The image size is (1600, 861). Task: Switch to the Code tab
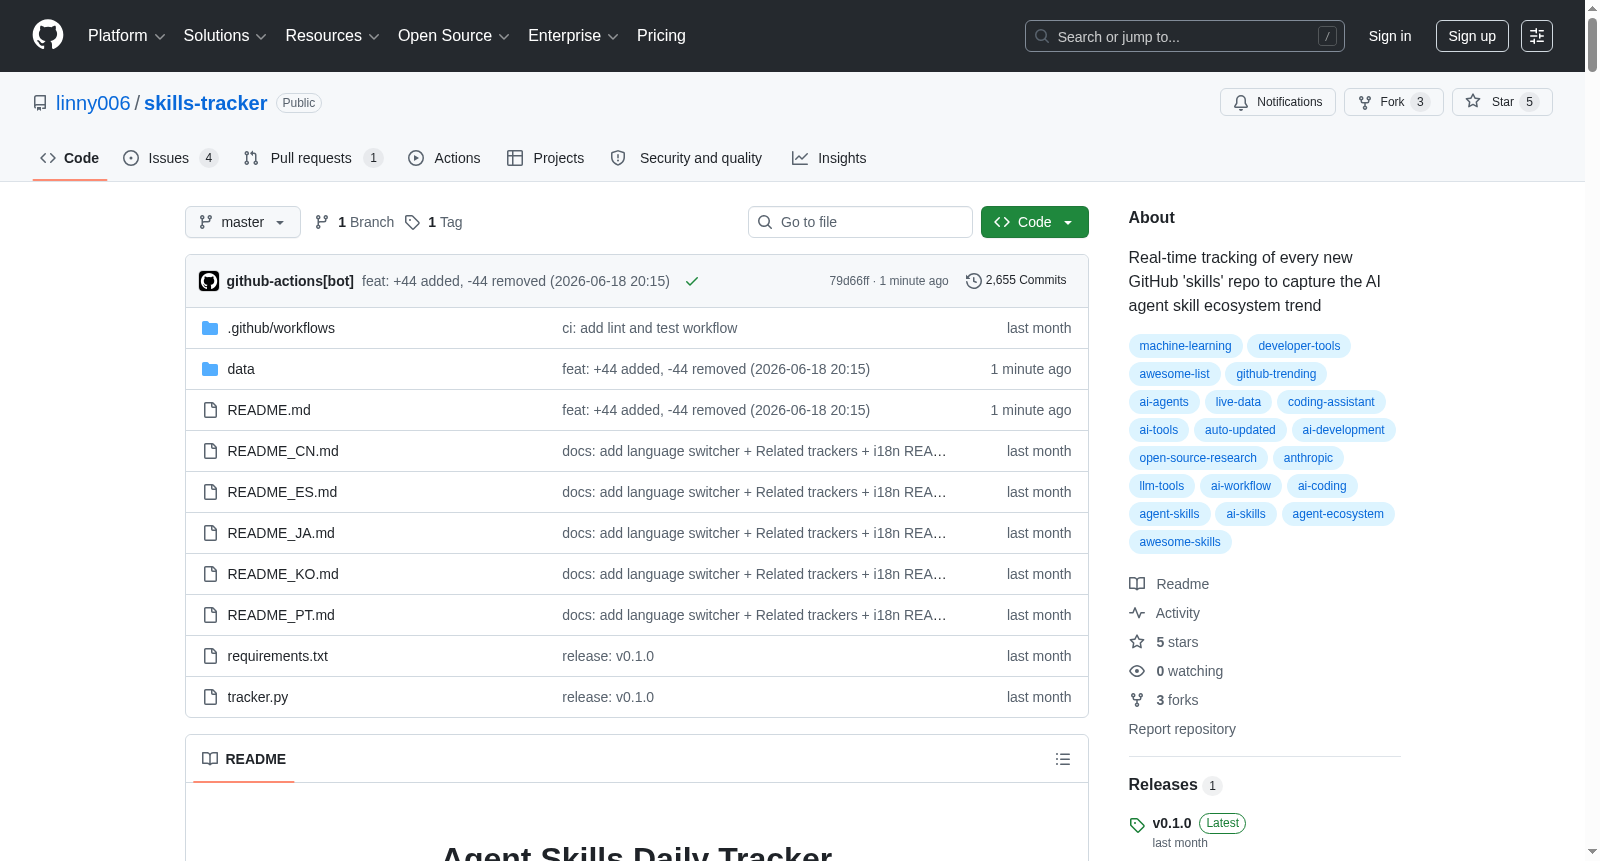click(x=70, y=158)
